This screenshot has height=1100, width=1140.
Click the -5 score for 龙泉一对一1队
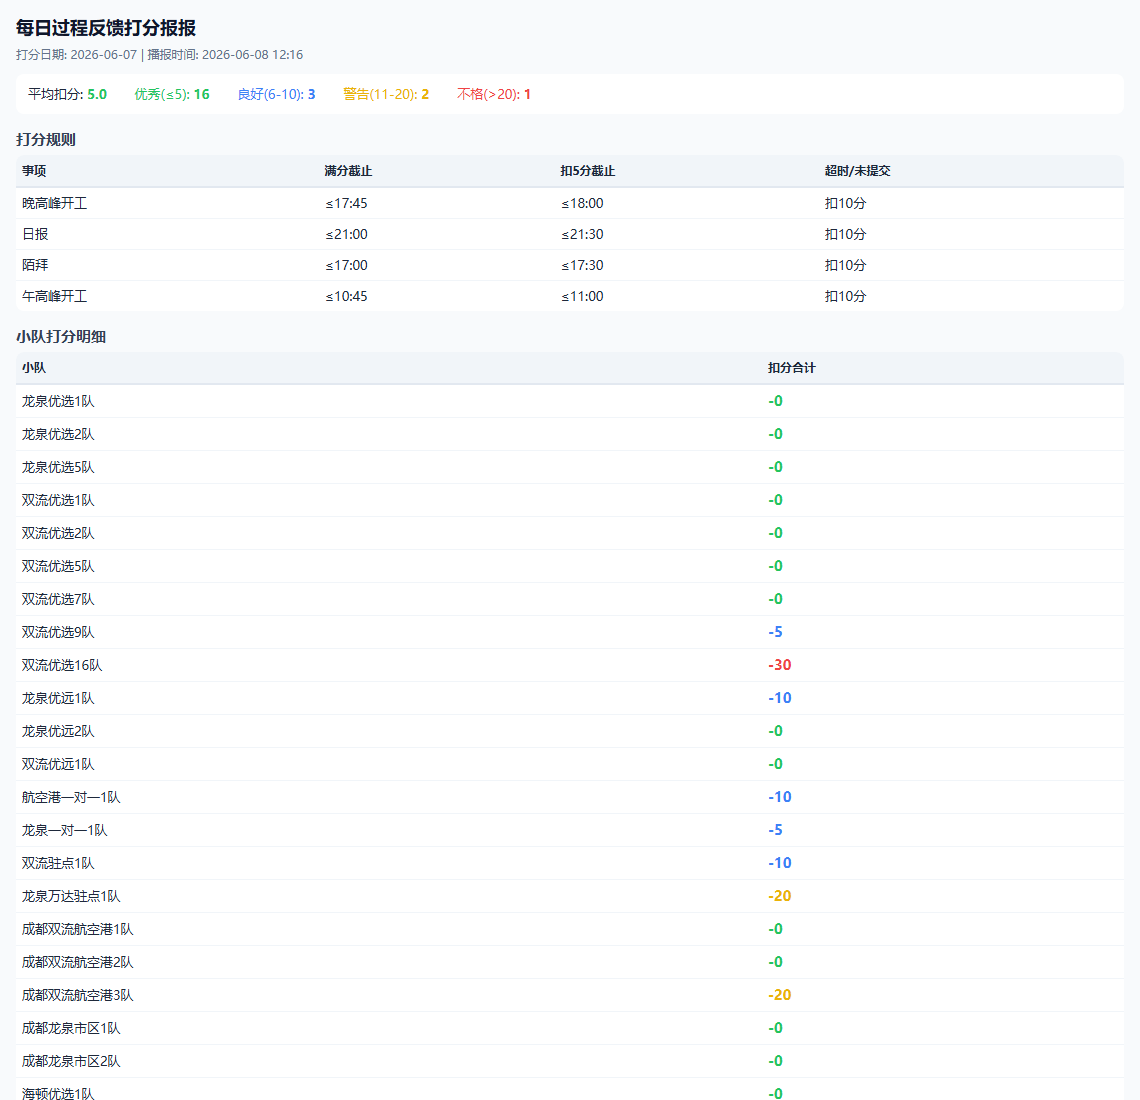coord(775,830)
